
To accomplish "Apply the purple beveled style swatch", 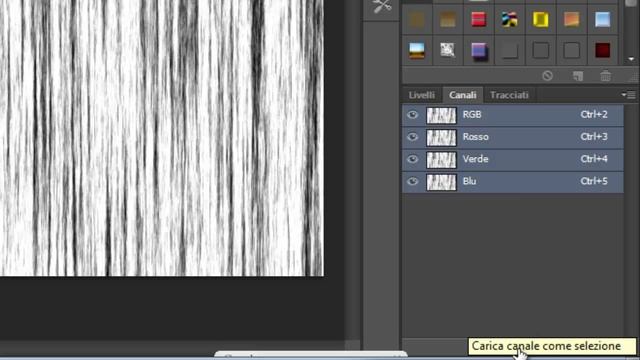I will click(478, 51).
